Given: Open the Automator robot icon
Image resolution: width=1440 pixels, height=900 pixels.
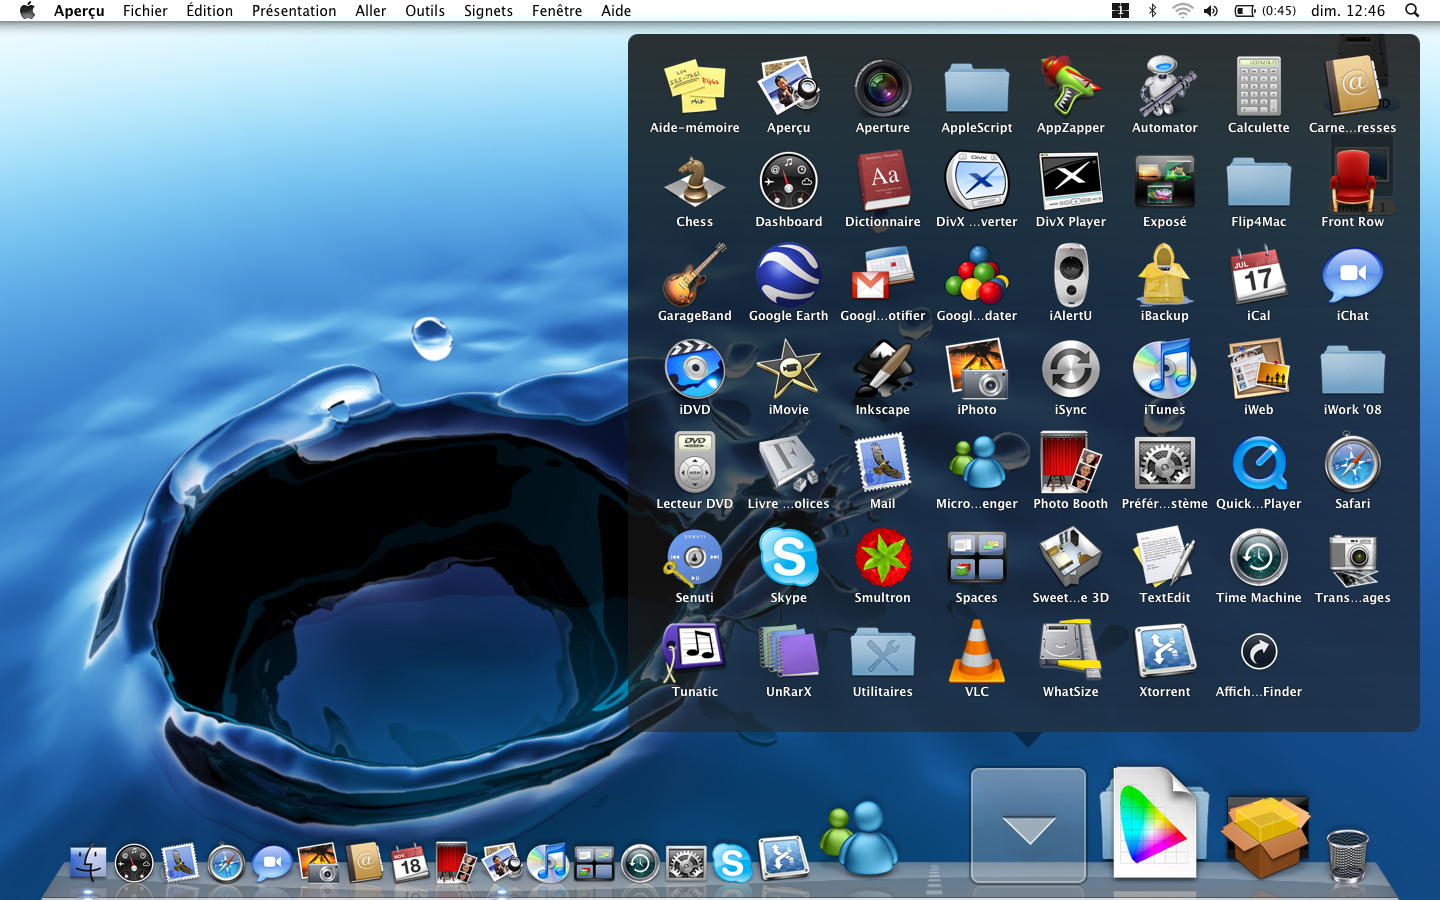Looking at the screenshot, I should [x=1164, y=89].
